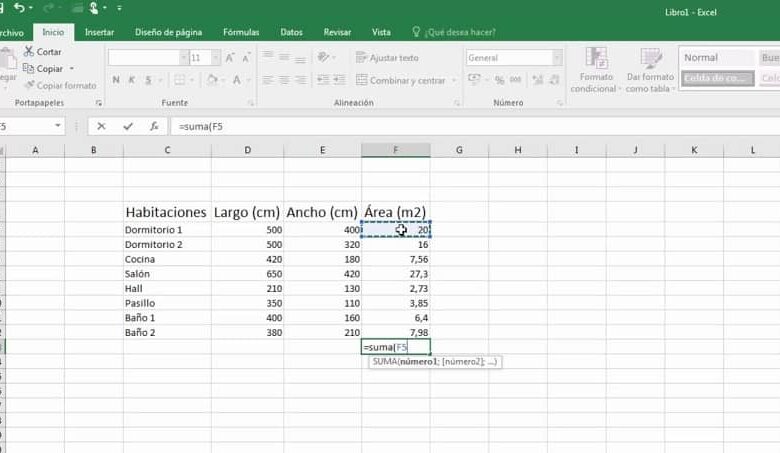Toggle right text alignment
780x453 pixels.
pyautogui.click(x=300, y=80)
